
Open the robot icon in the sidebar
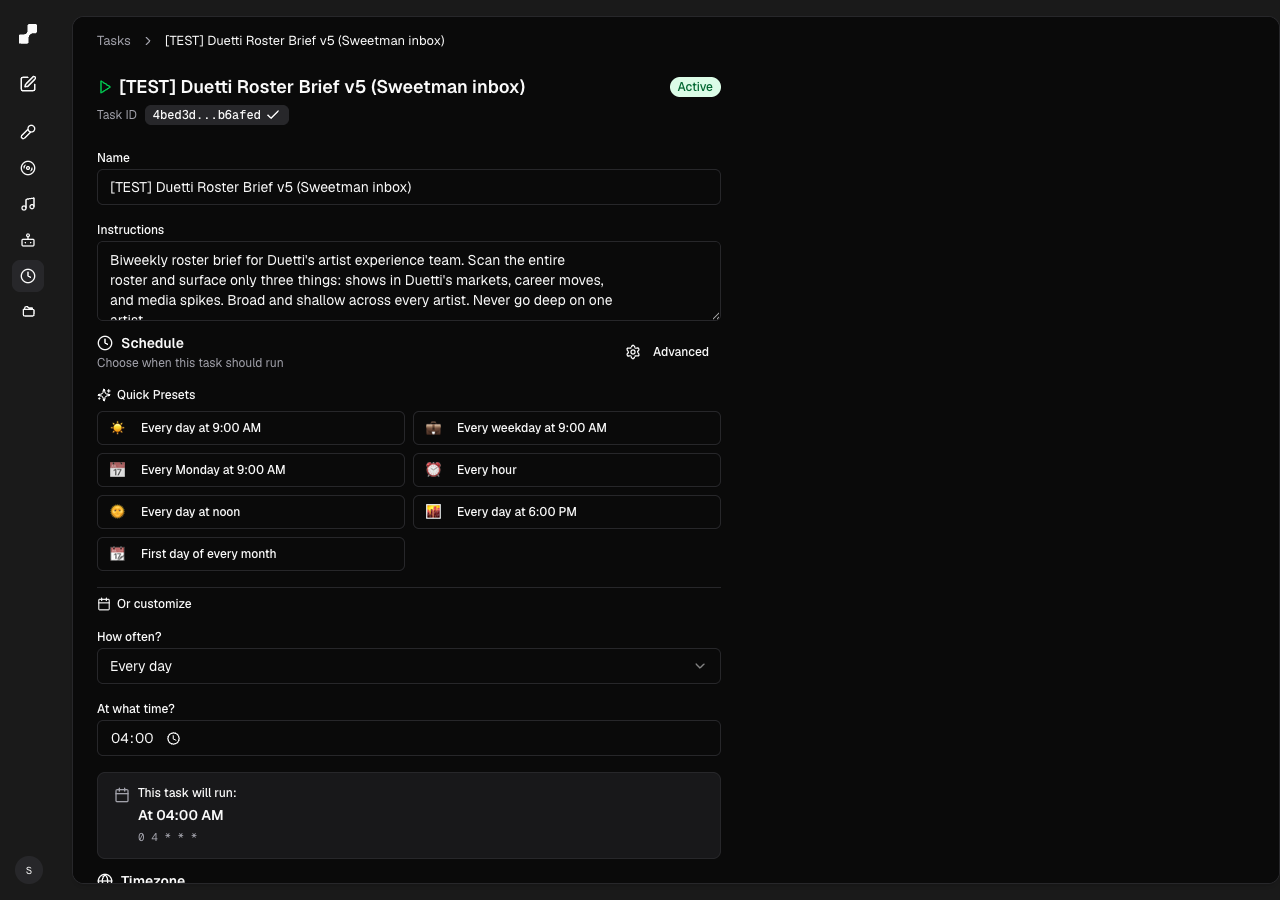28,240
